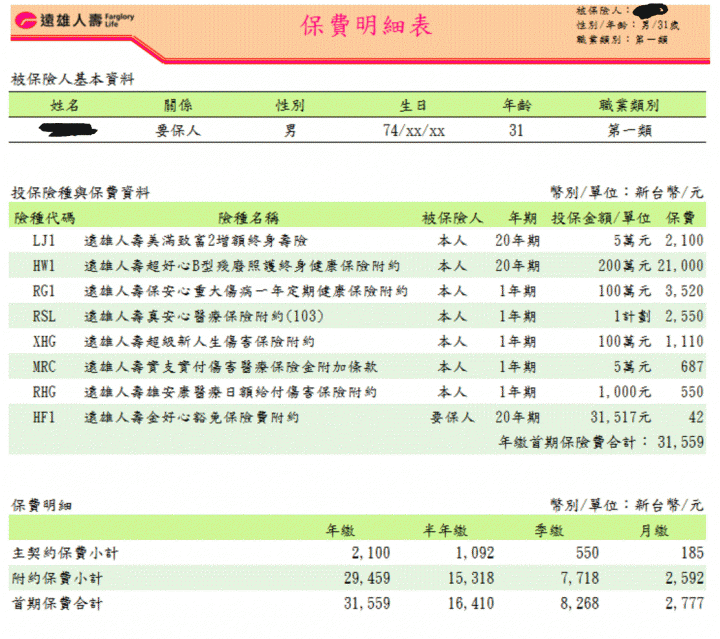
Task: Click the 主契約保費小計 row label
Action: (65, 553)
